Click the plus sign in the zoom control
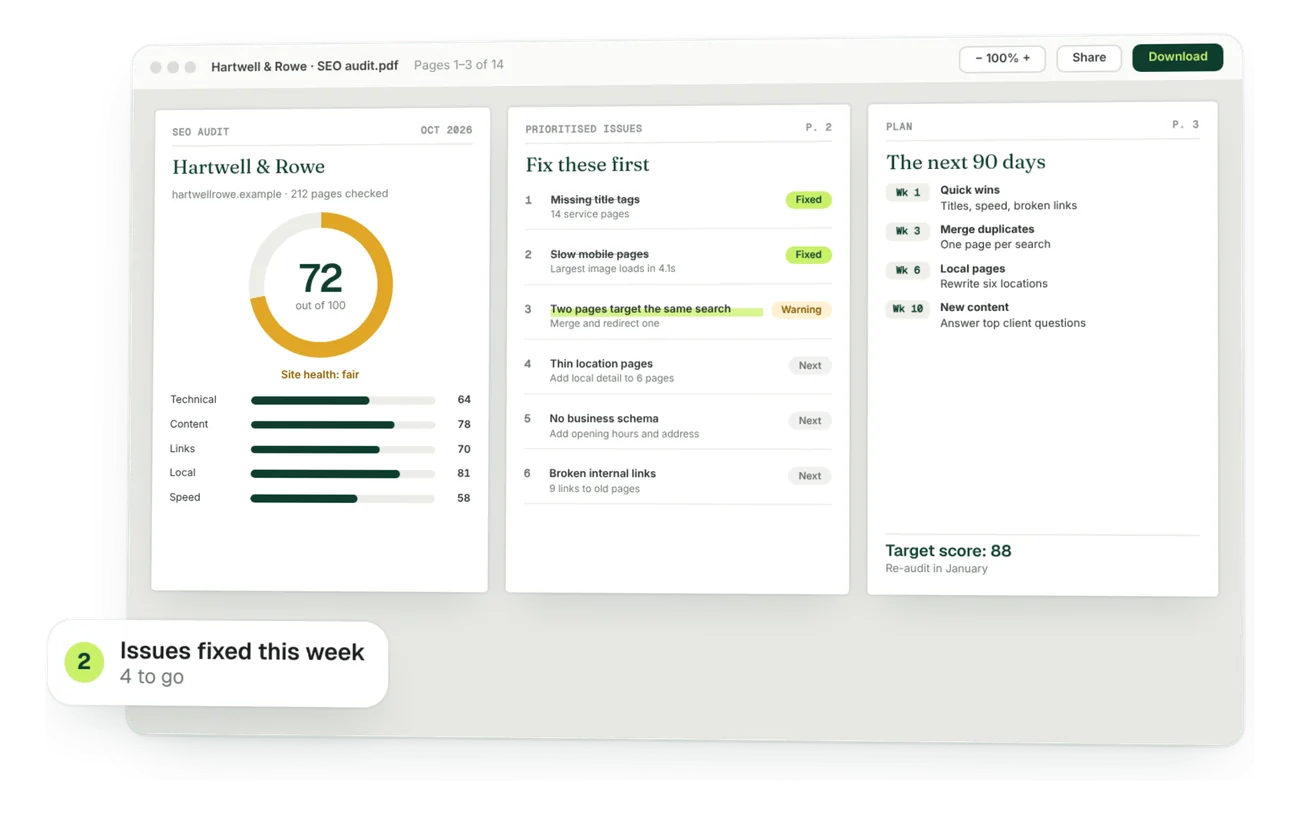 (x=1026, y=58)
